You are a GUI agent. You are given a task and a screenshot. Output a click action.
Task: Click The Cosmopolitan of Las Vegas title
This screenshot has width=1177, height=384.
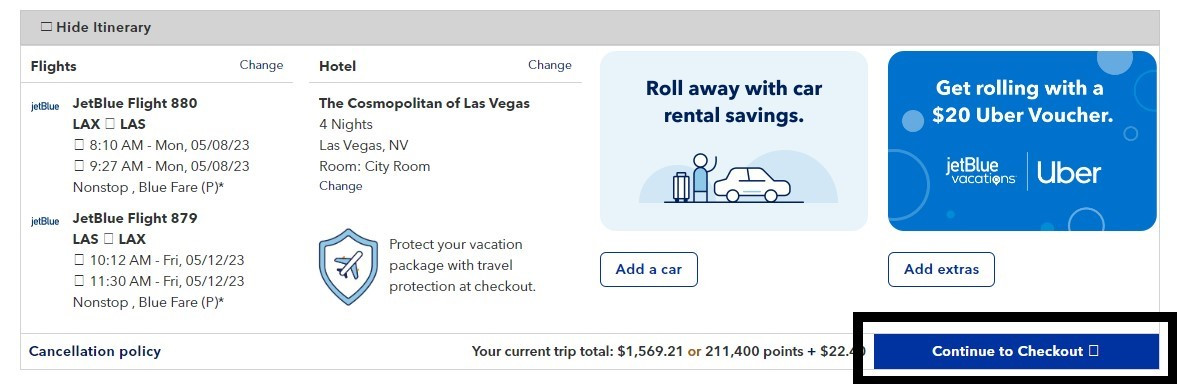point(424,104)
